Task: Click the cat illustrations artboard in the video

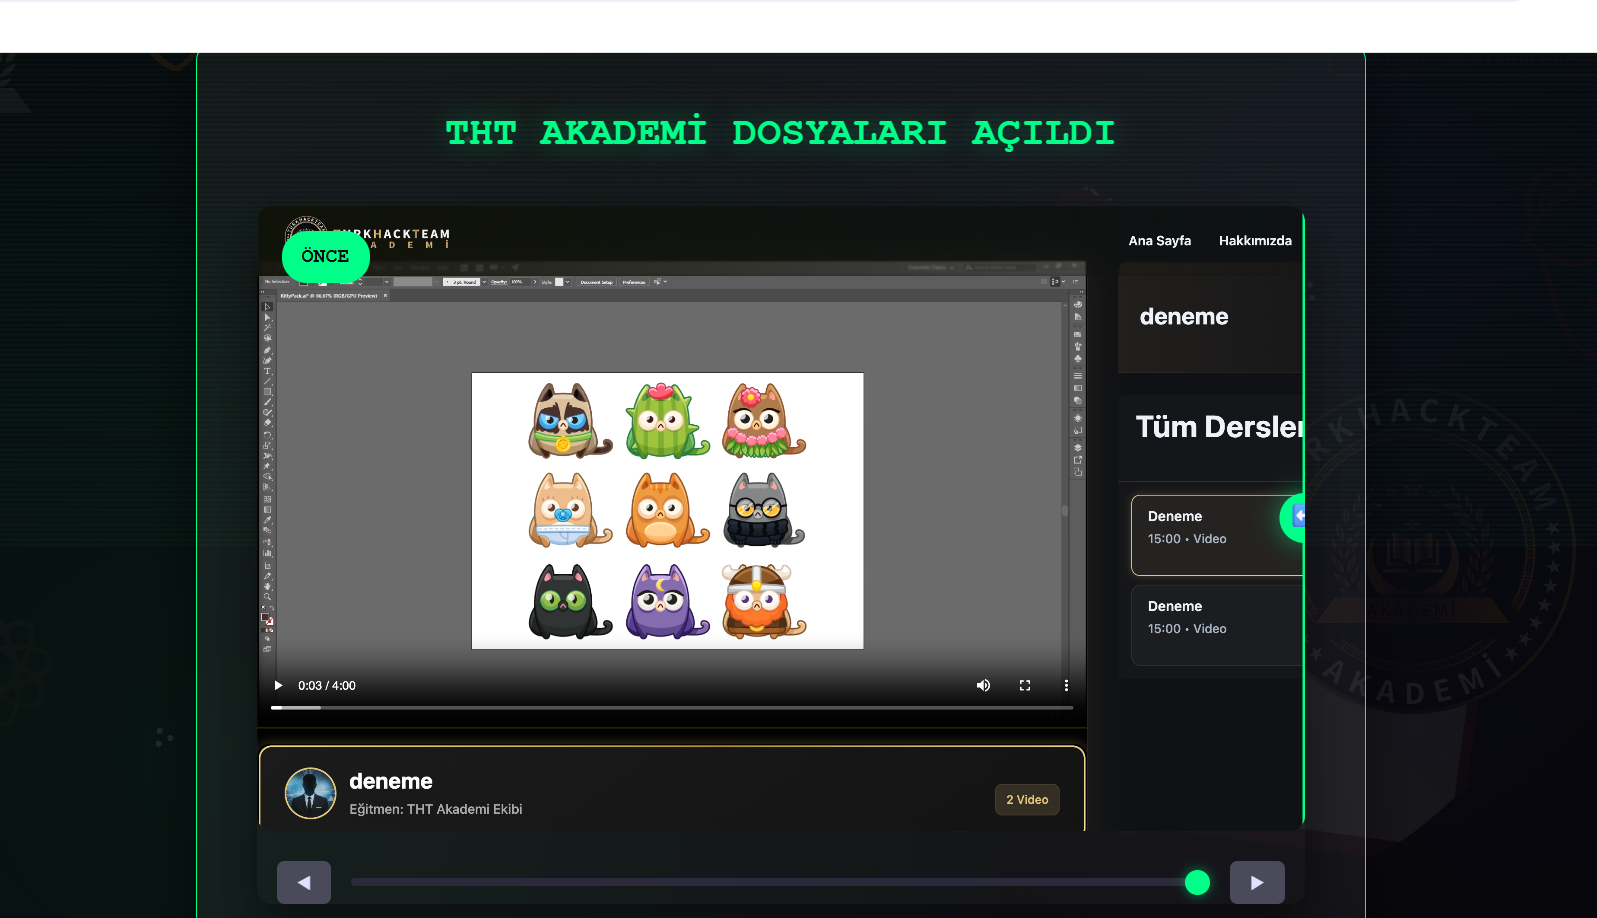Action: tap(667, 511)
